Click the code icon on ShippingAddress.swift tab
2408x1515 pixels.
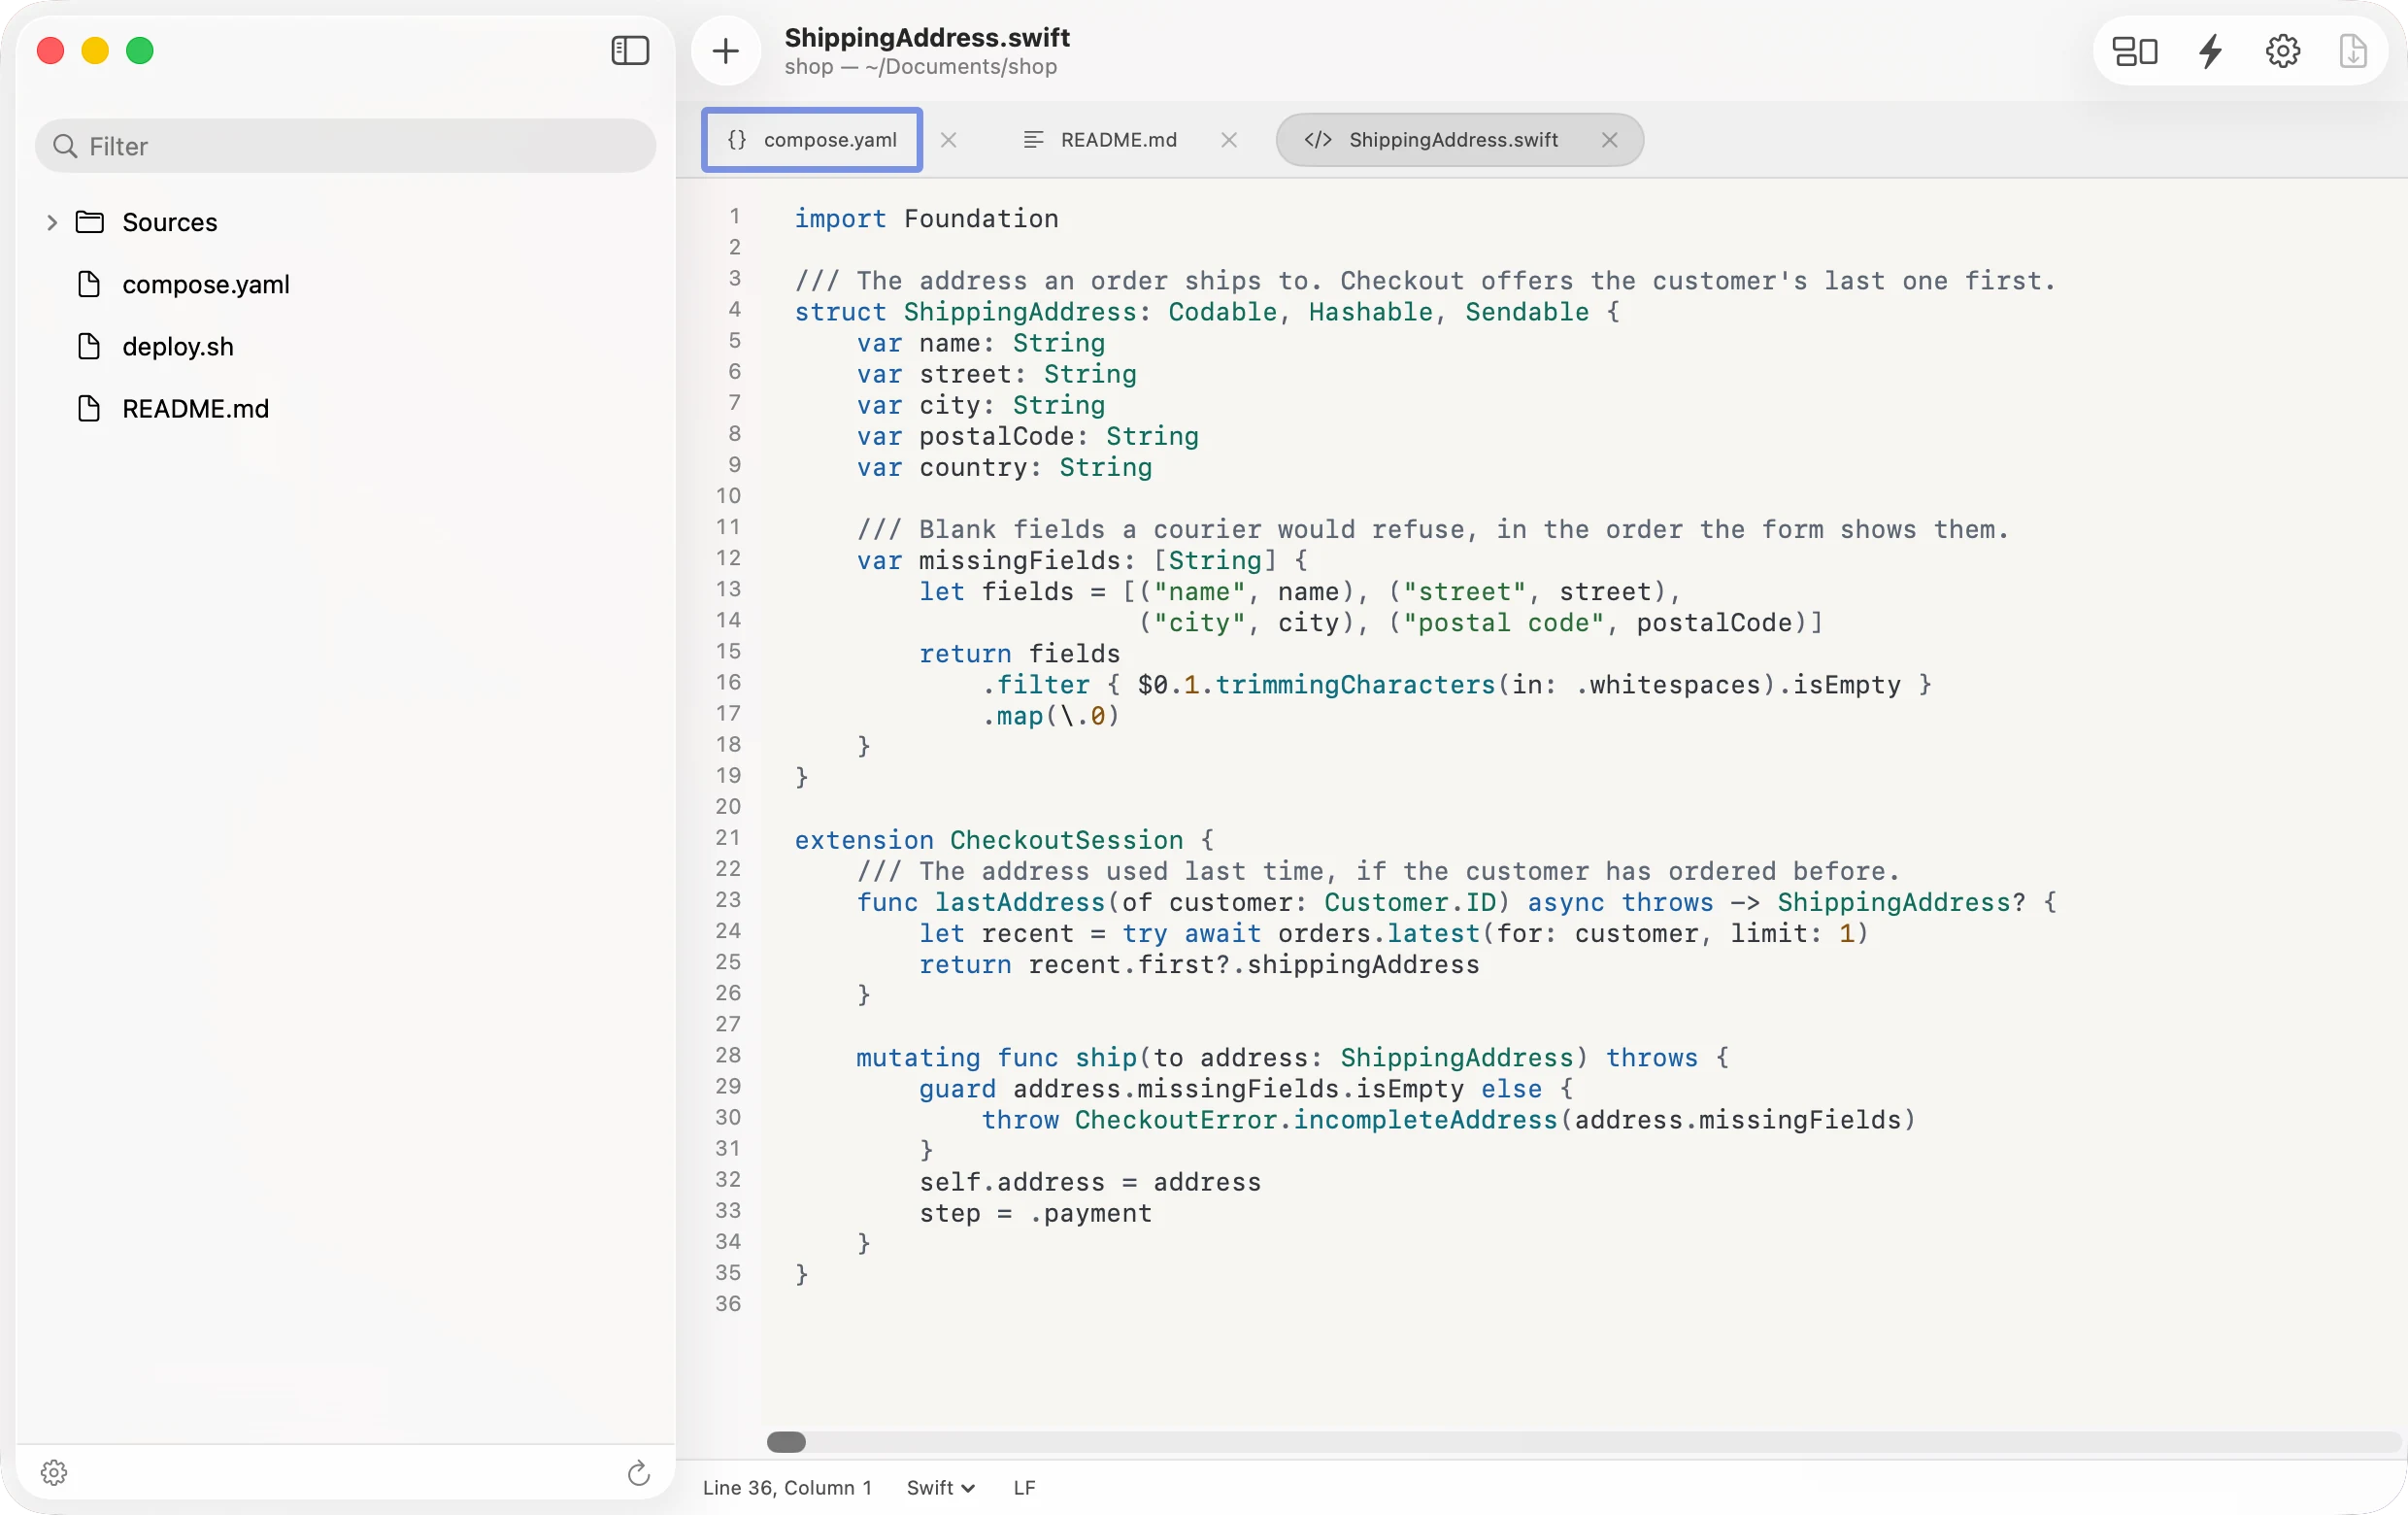[x=1318, y=140]
